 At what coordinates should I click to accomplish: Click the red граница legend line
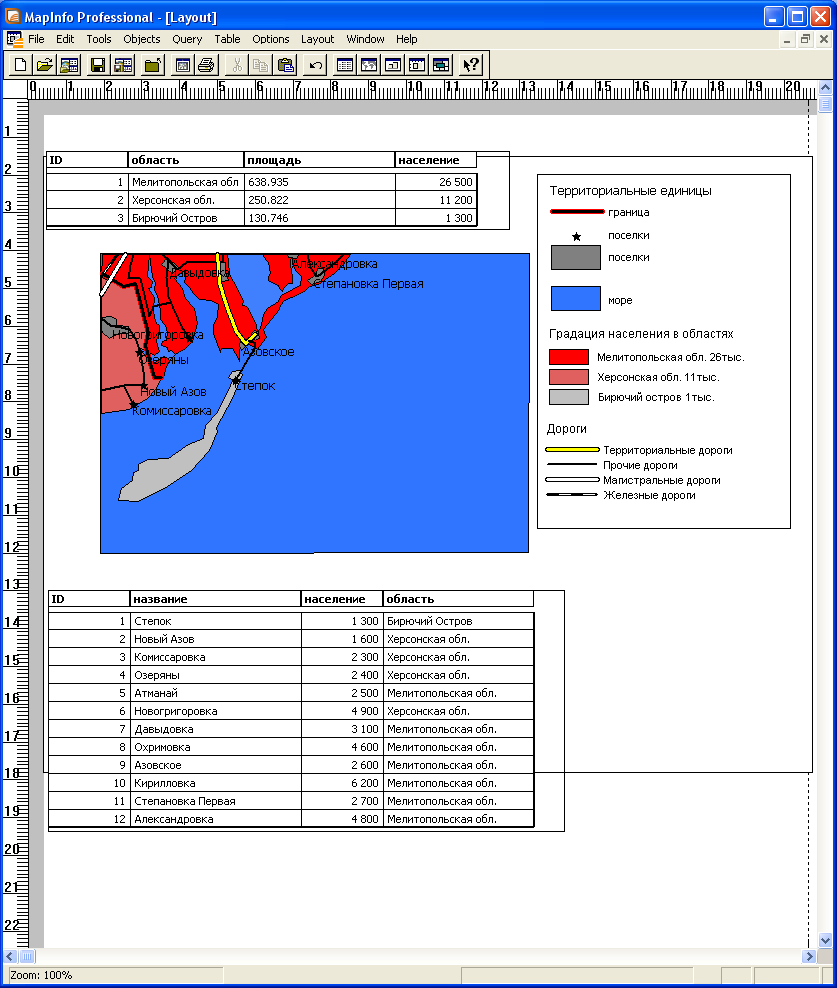[x=577, y=212]
